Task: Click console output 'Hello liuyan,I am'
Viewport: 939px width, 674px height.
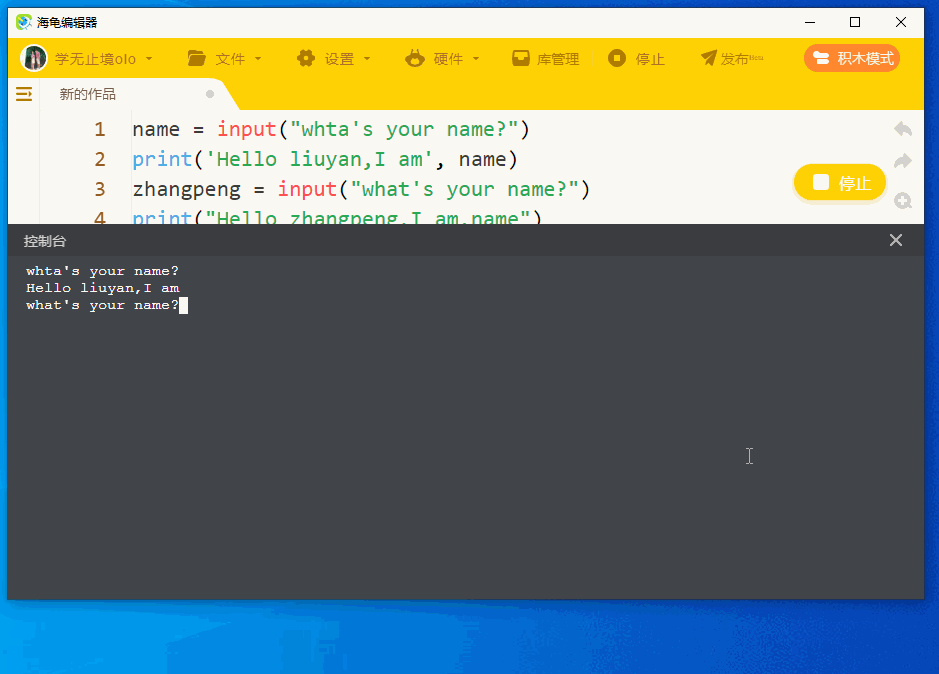Action: [102, 288]
